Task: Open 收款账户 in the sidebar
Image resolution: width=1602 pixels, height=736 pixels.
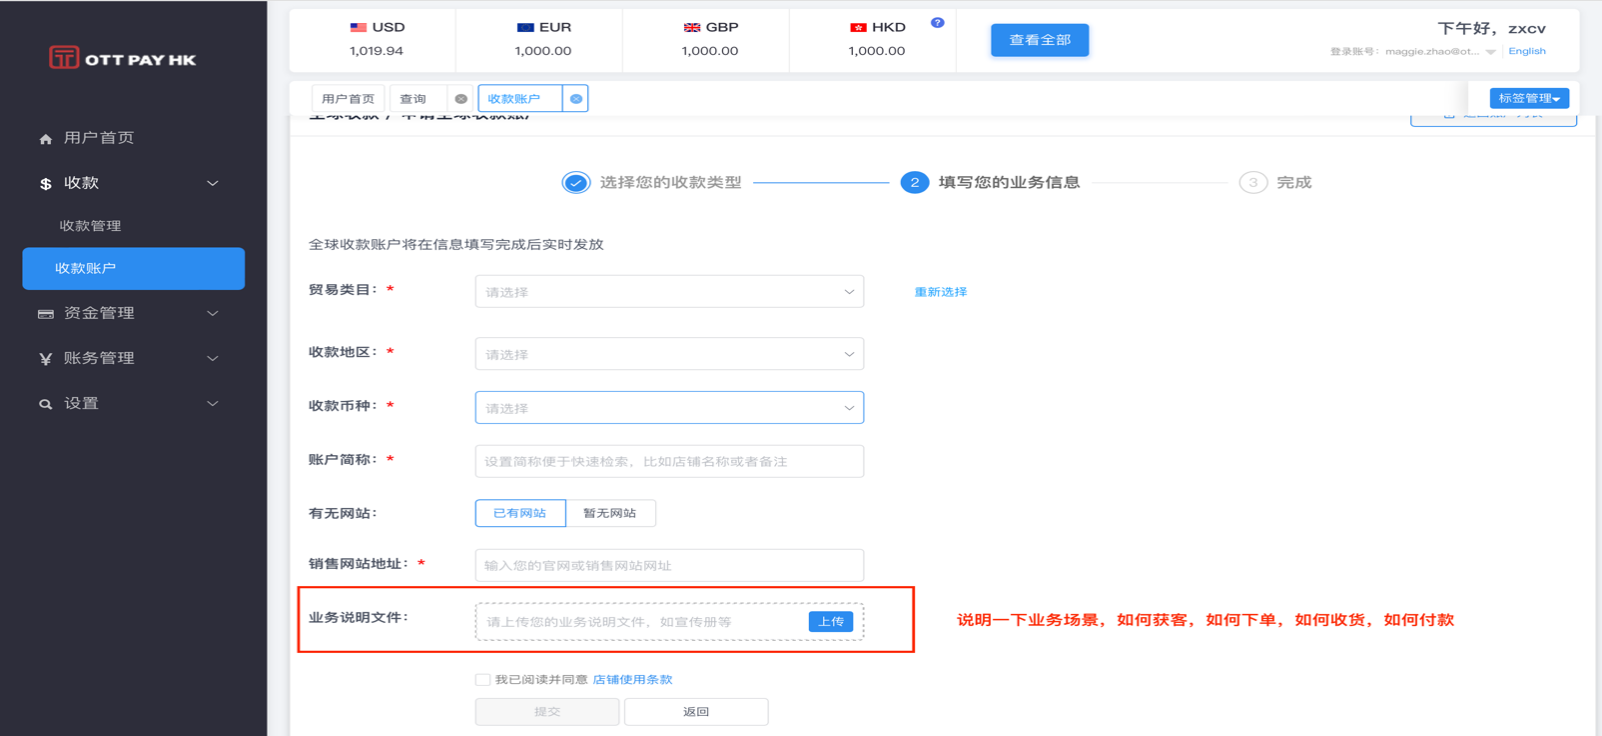Action: (x=133, y=269)
